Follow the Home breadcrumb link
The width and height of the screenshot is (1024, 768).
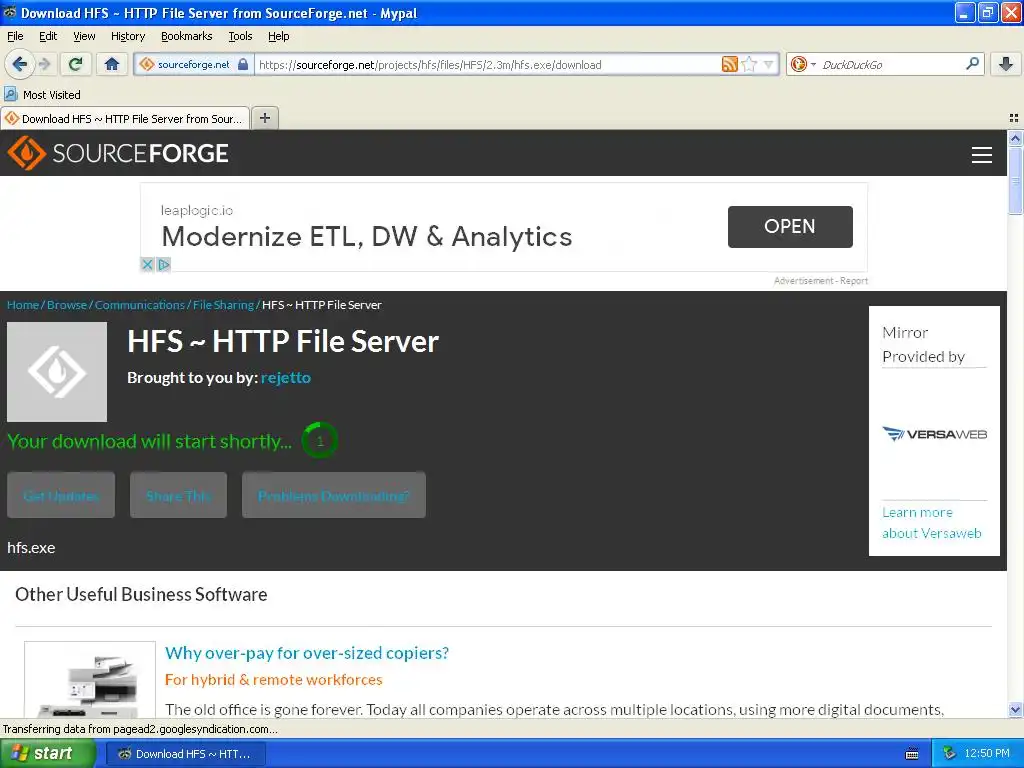[23, 305]
